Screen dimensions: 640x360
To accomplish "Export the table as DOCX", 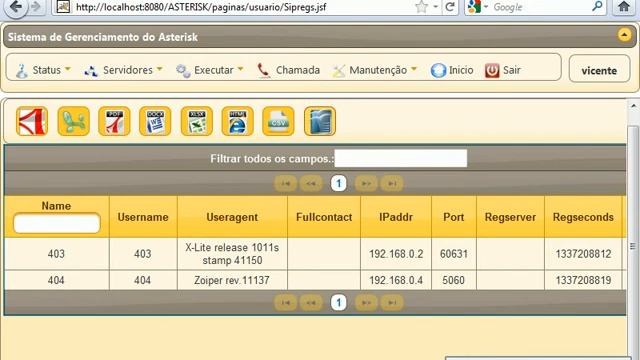I will click(155, 121).
